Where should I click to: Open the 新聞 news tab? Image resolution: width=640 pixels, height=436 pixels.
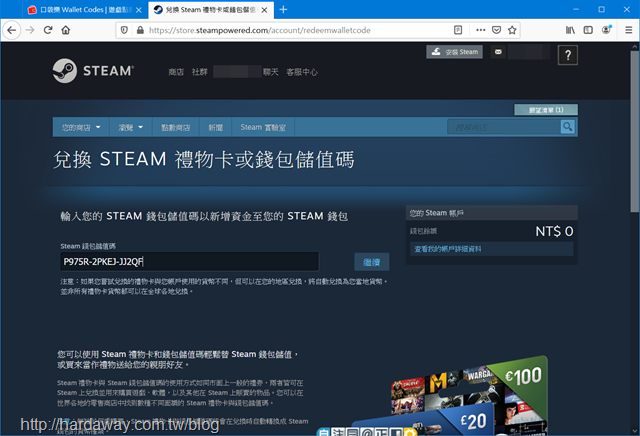[x=216, y=127]
